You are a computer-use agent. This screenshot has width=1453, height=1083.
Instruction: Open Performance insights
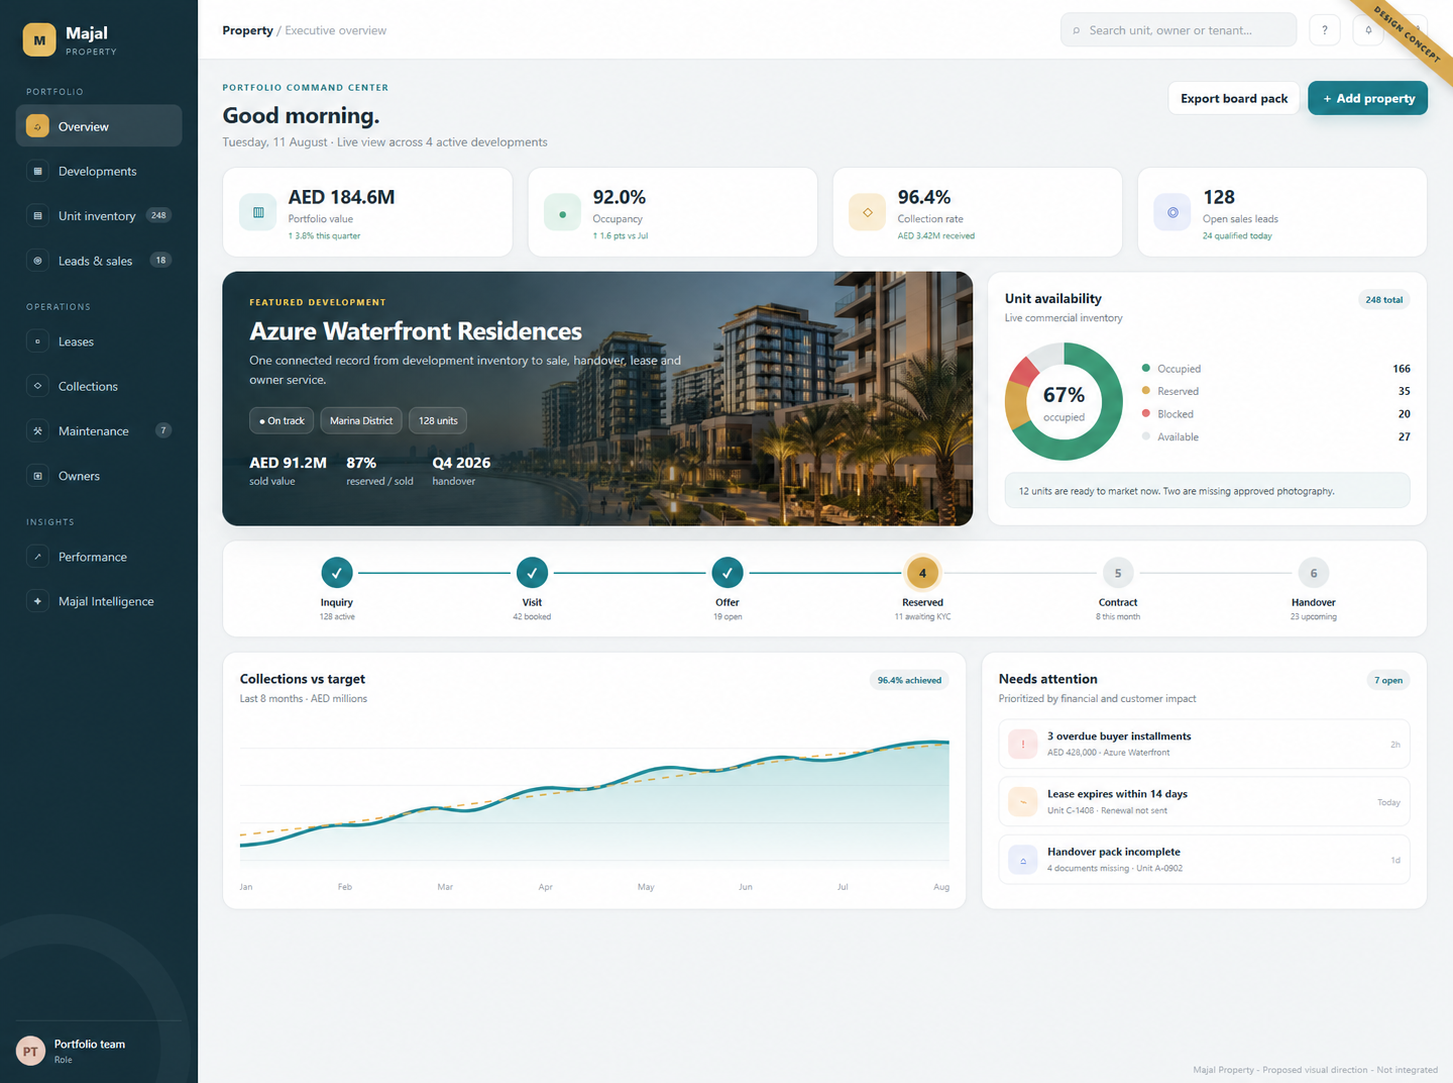(99, 556)
